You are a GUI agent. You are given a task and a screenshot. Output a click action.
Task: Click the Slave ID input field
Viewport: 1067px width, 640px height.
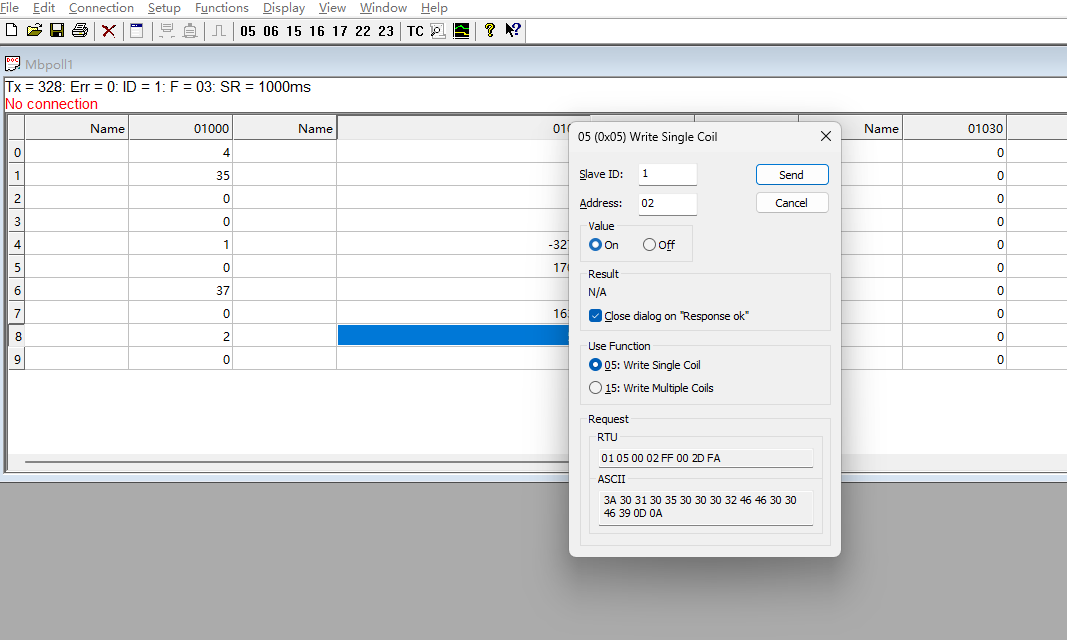coord(667,174)
